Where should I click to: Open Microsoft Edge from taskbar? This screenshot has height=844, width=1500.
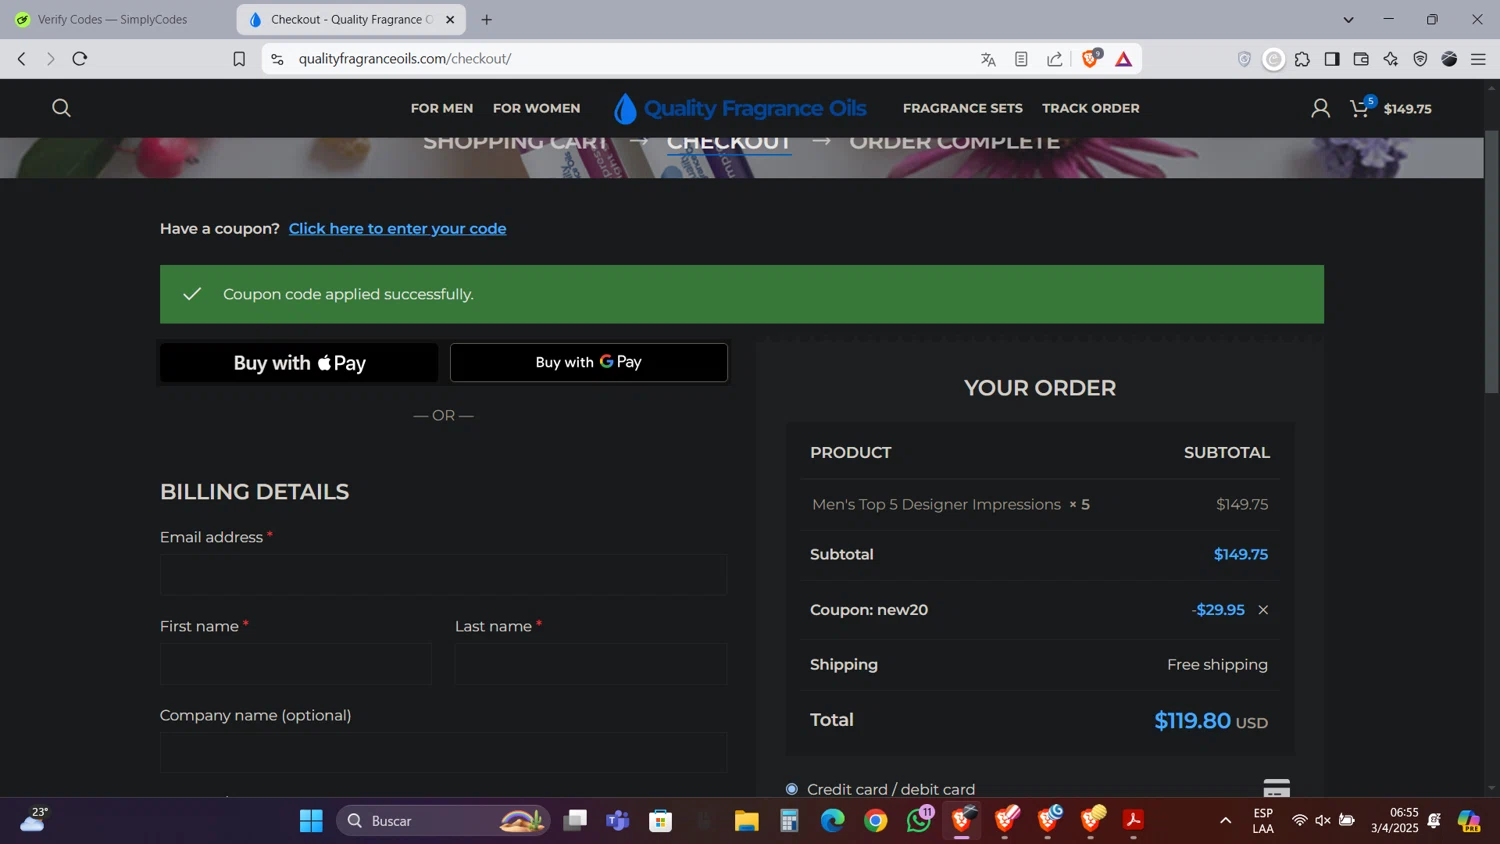[x=833, y=821]
